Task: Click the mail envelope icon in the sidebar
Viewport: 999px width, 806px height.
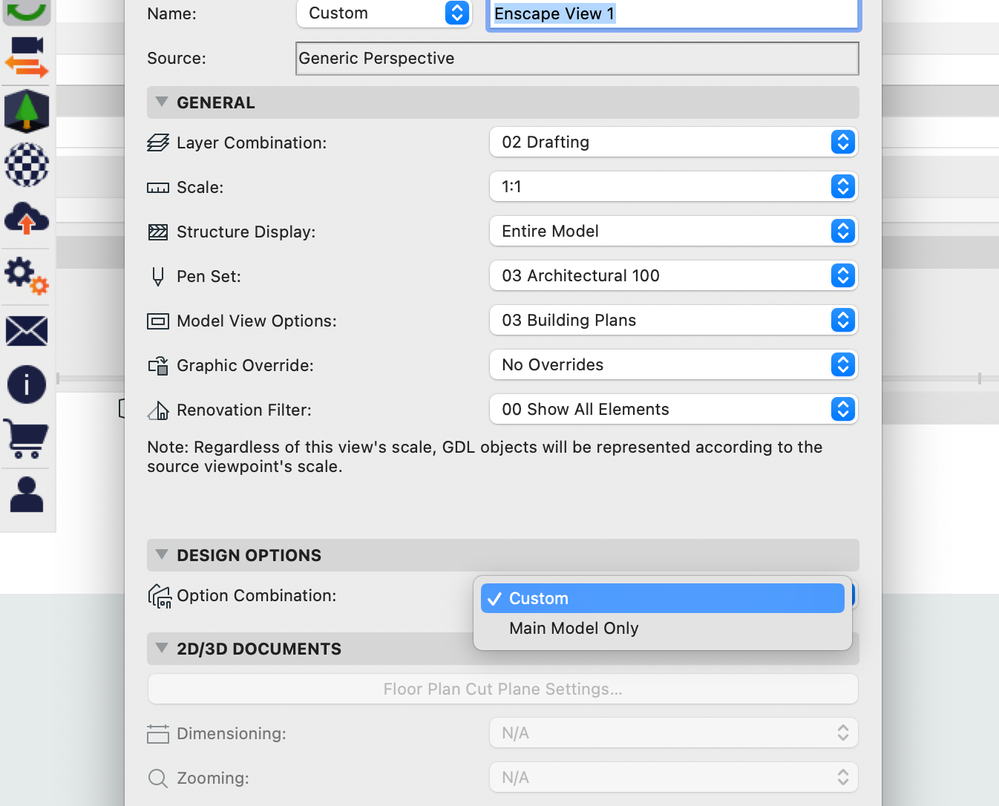Action: pyautogui.click(x=26, y=330)
